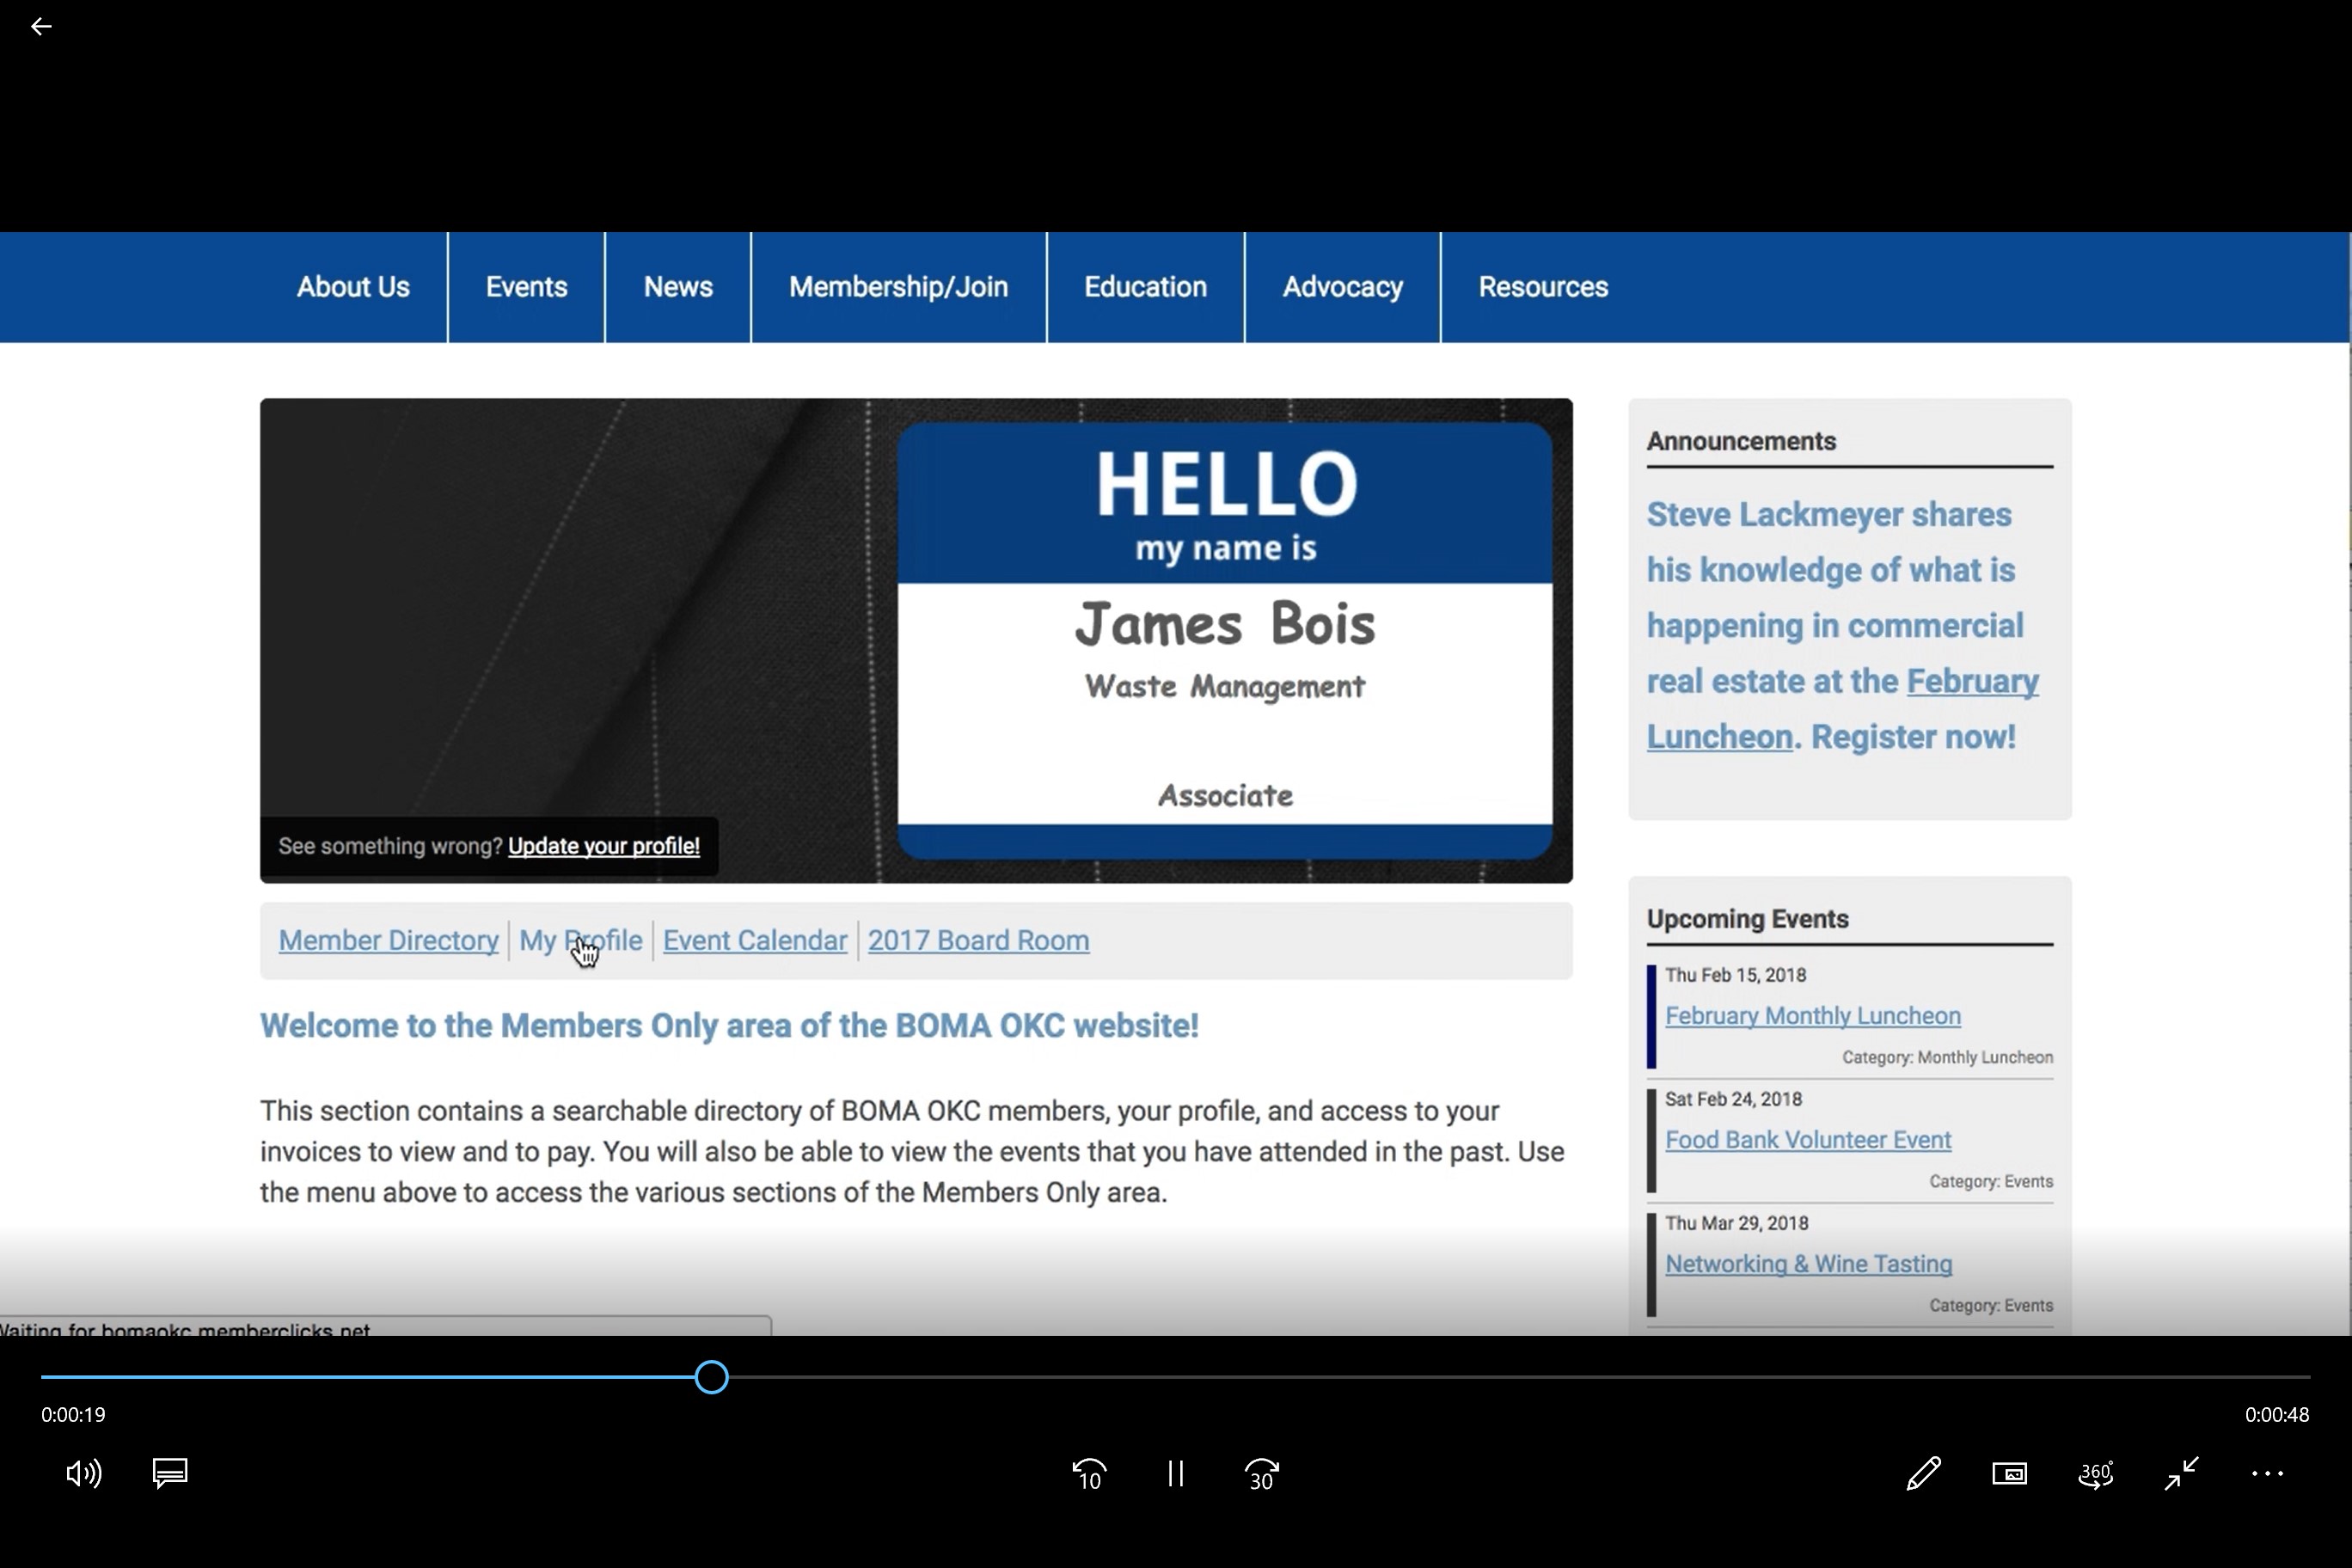This screenshot has height=1568, width=2352.
Task: Click the Sat Feb 24, 2018 date
Action: point(1733,1099)
